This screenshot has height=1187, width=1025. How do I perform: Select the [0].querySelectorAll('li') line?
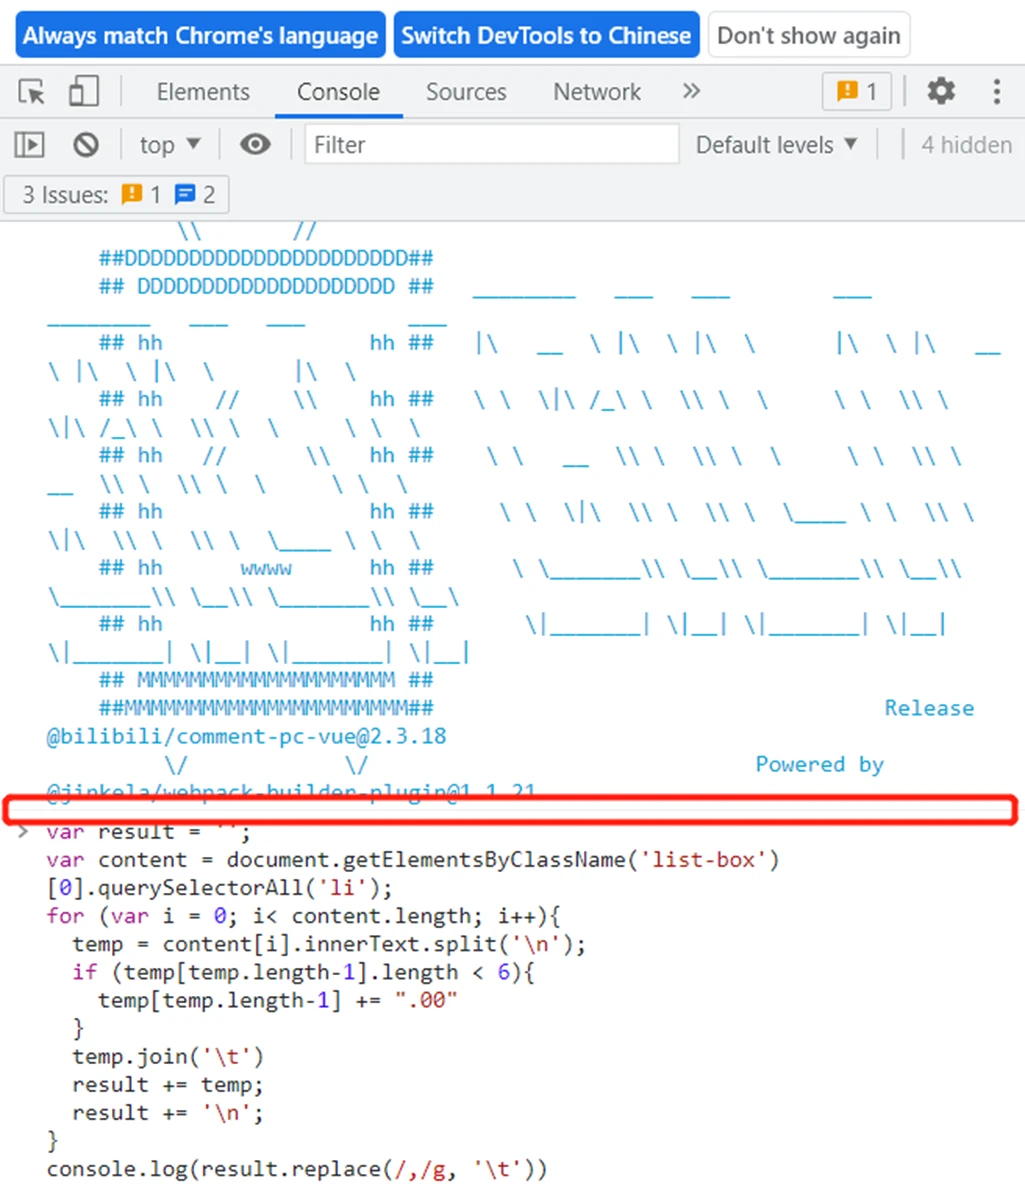[220, 888]
